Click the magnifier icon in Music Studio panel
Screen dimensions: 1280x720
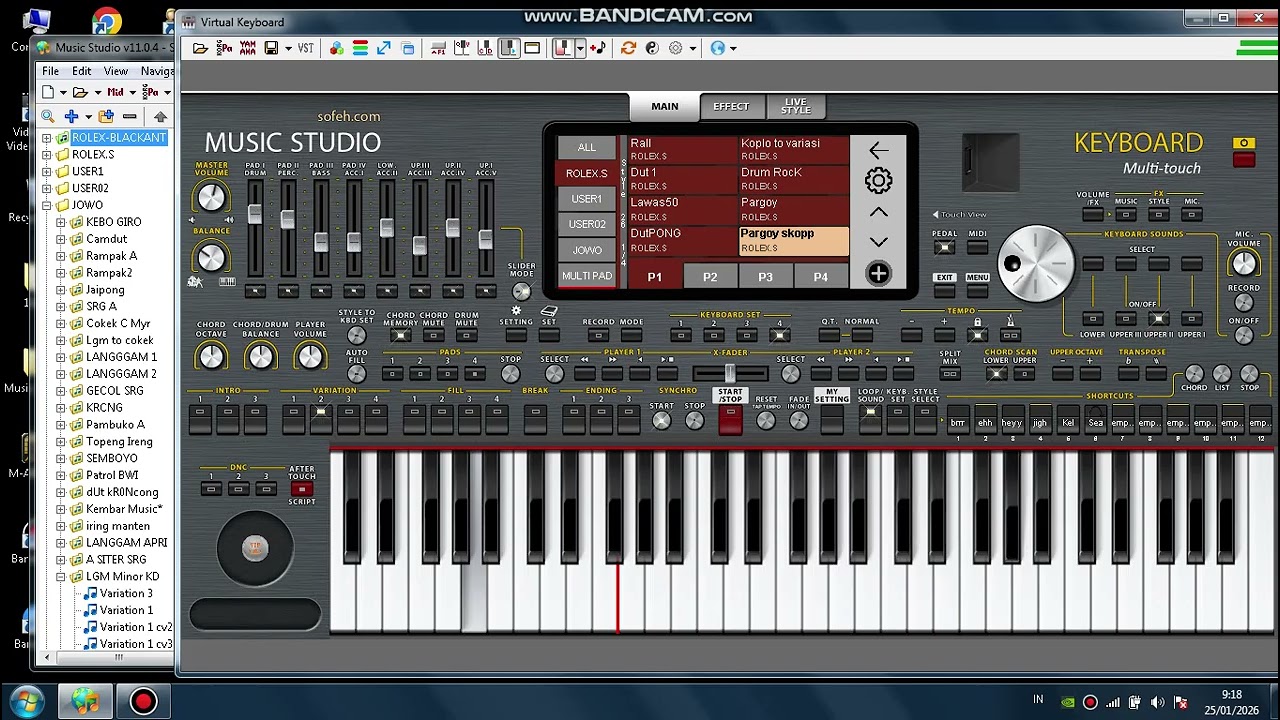(47, 117)
